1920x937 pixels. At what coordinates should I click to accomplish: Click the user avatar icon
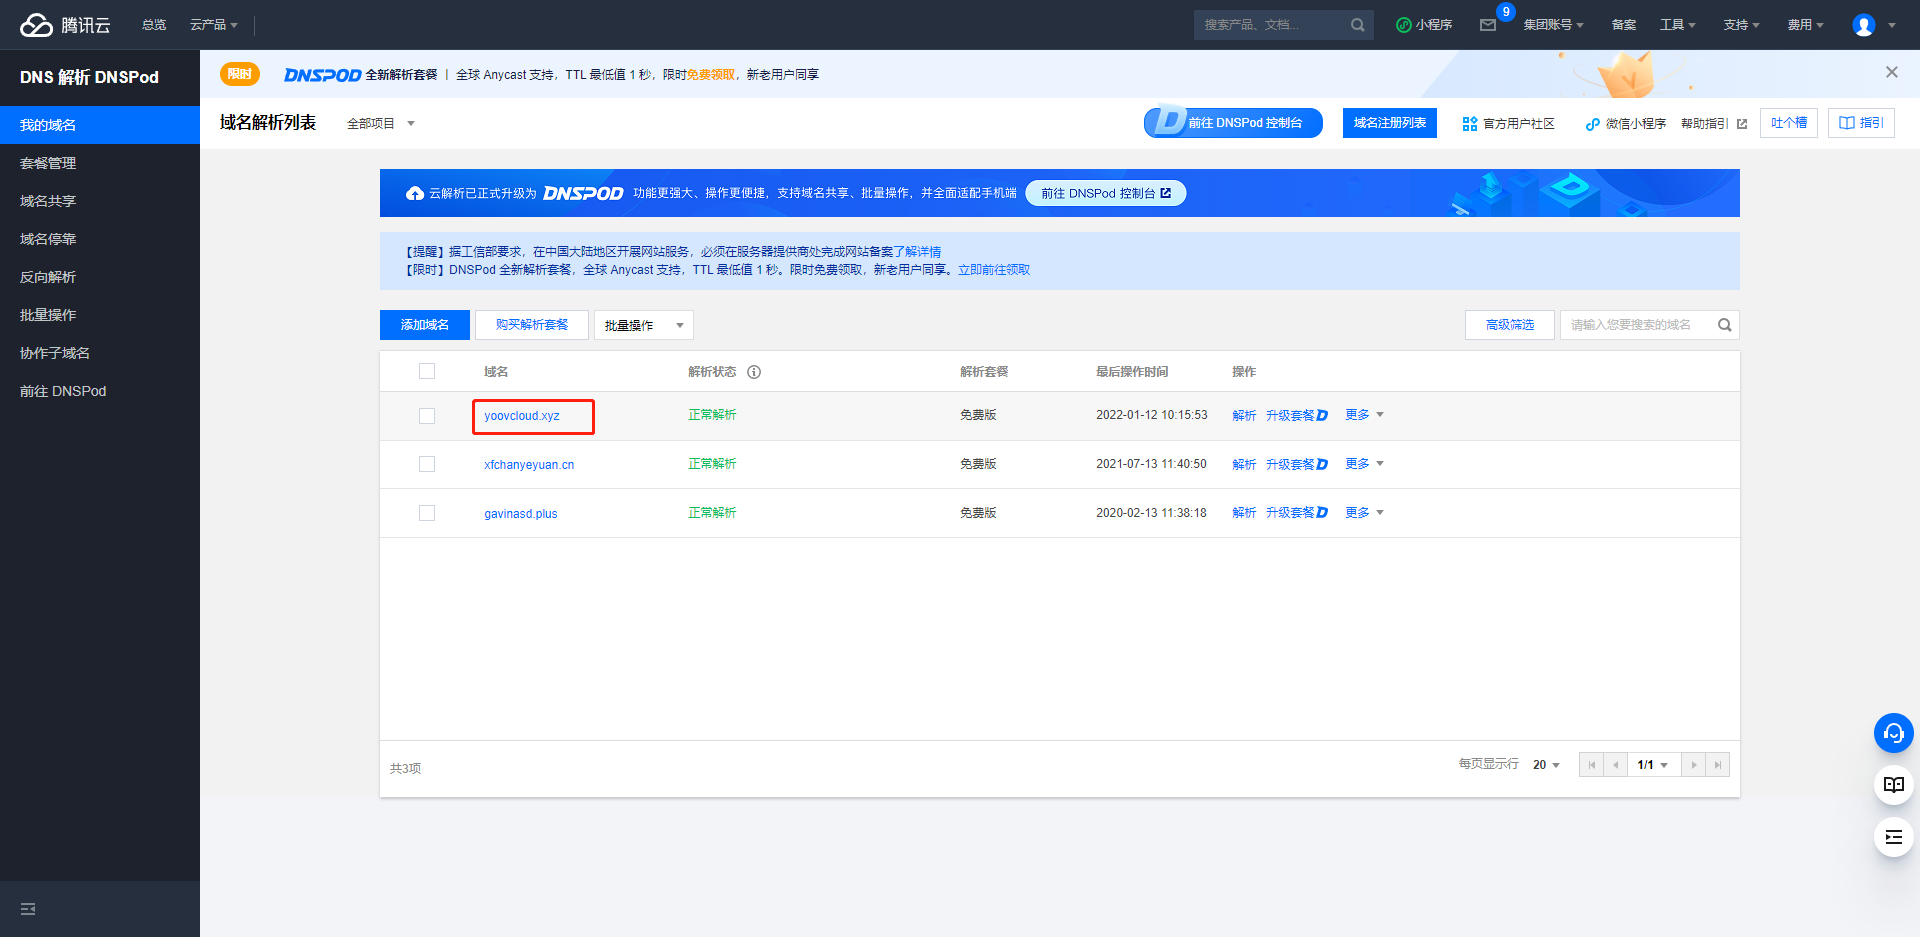[x=1864, y=25]
